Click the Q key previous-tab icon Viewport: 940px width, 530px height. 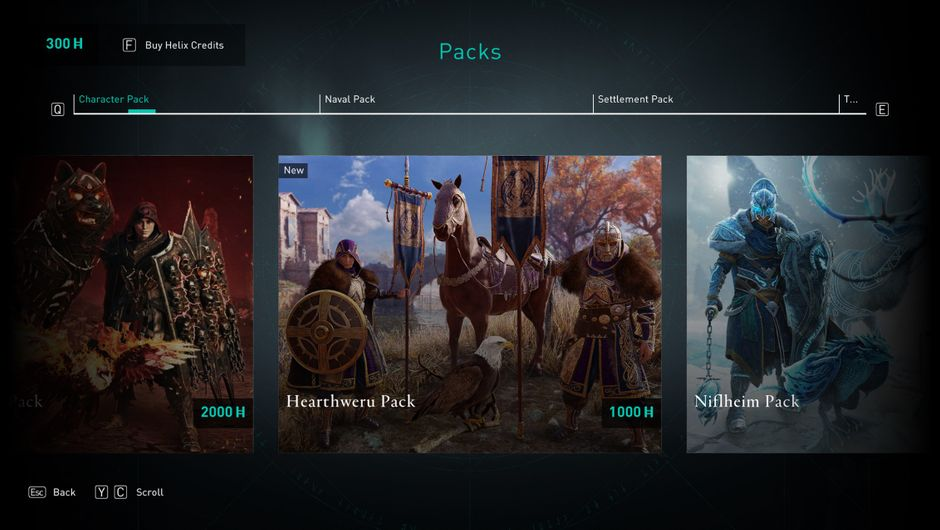(x=58, y=109)
